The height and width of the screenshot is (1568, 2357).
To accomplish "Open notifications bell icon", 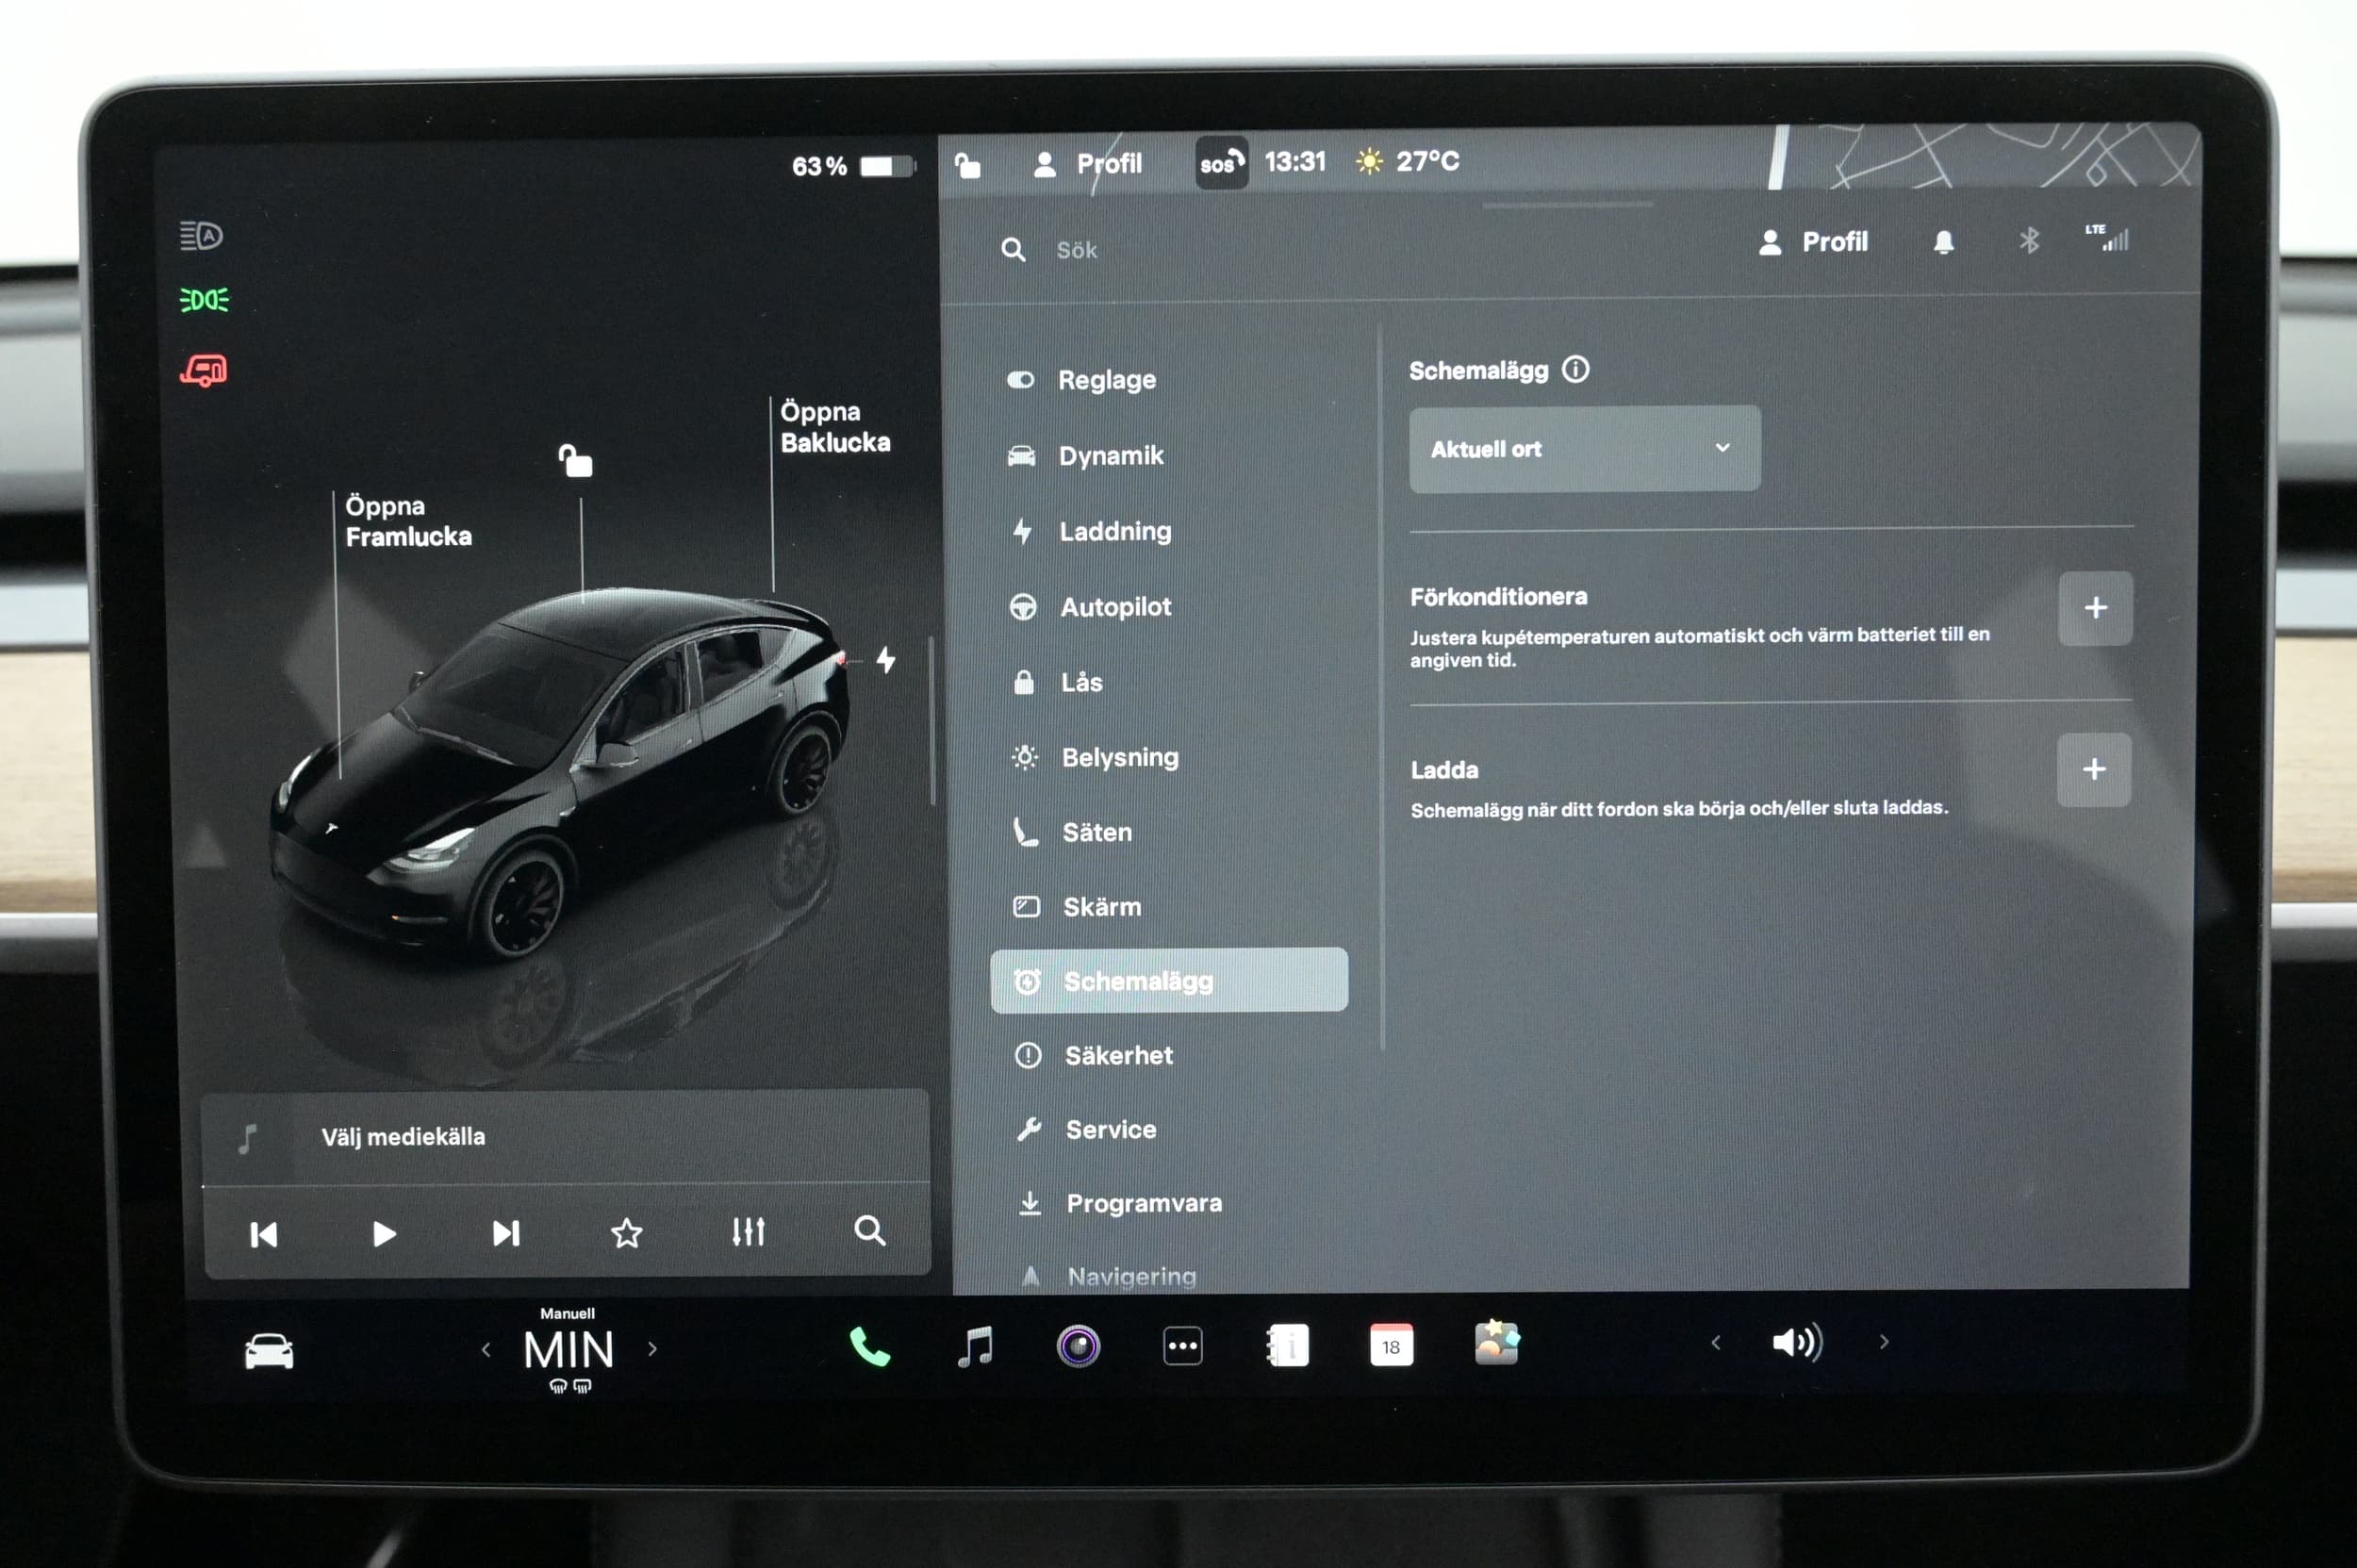I will (1943, 242).
